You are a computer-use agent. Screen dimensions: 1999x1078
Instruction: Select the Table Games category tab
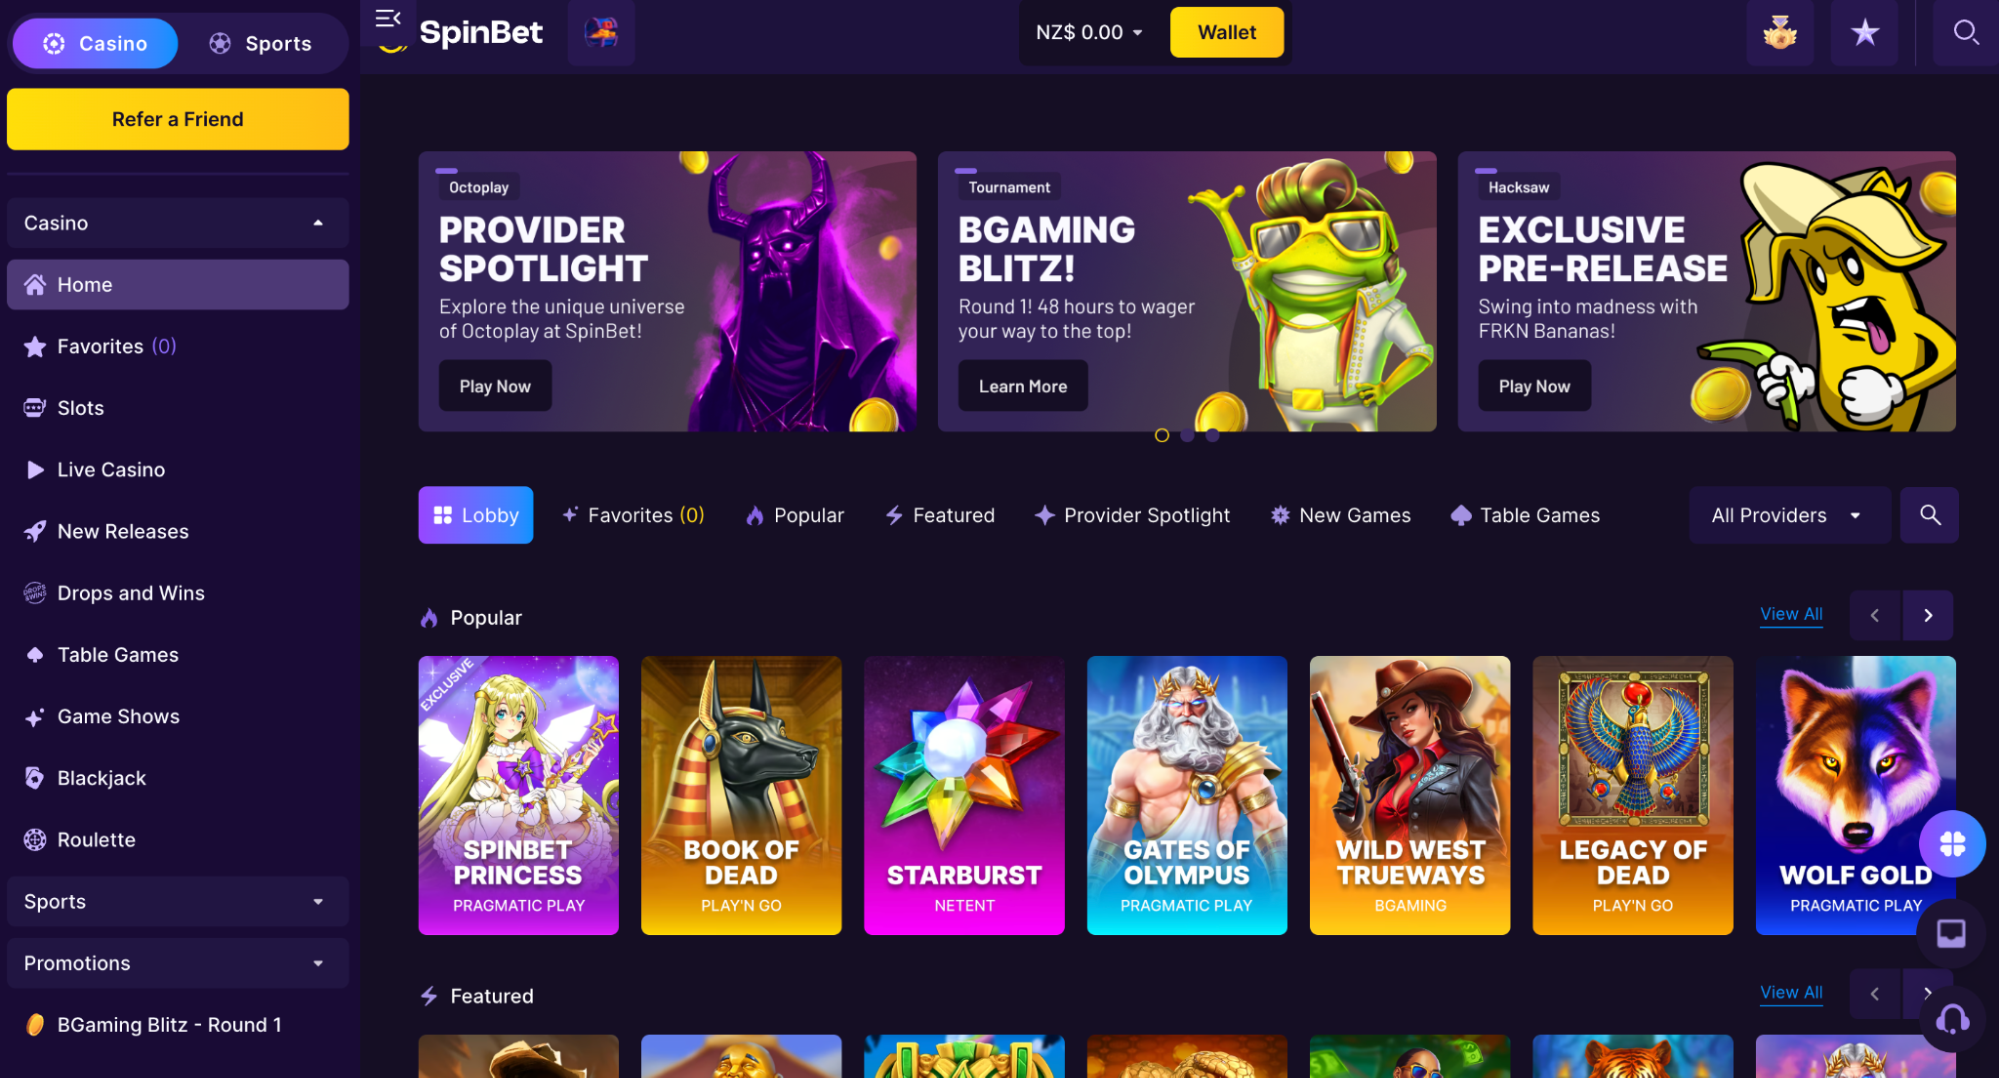point(1525,515)
